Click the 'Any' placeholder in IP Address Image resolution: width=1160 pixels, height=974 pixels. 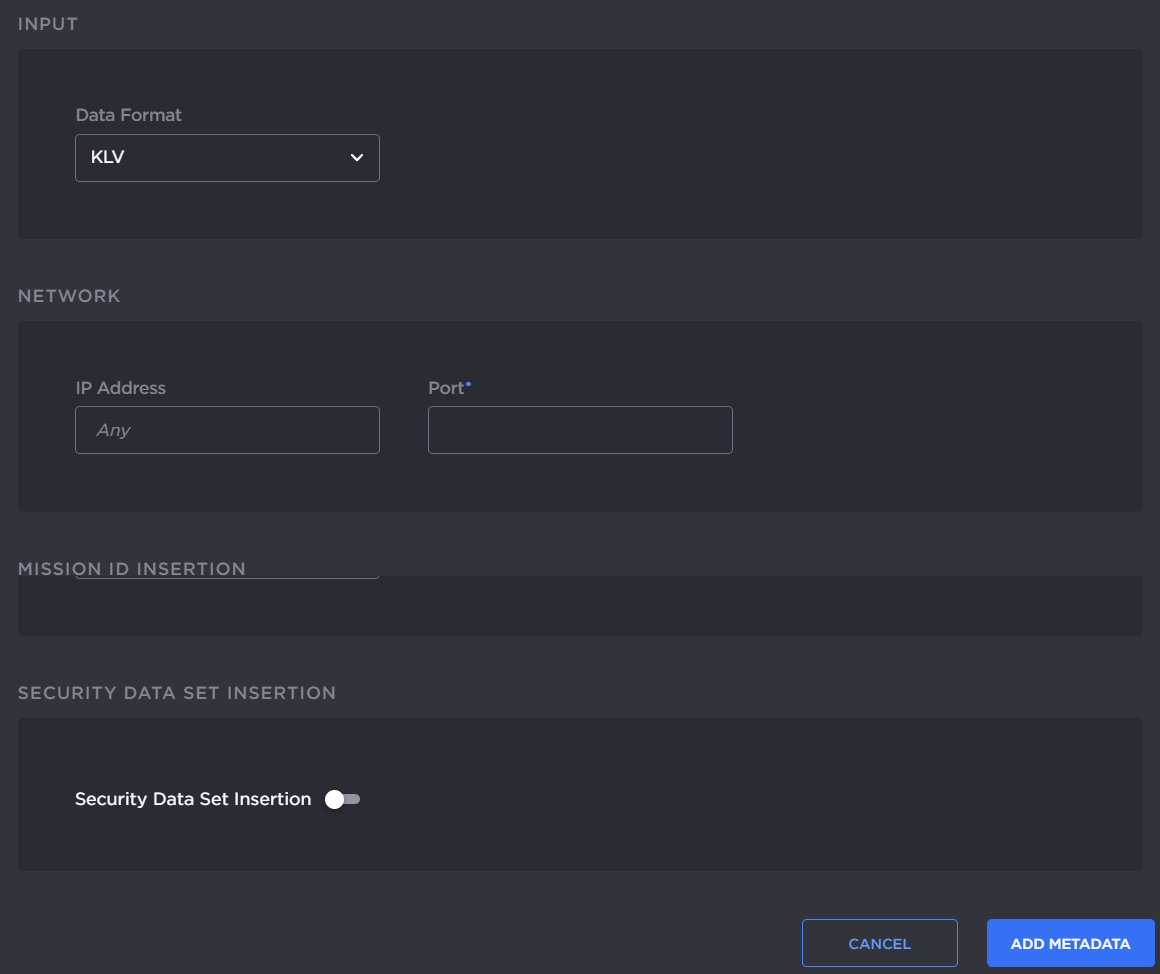tap(114, 430)
